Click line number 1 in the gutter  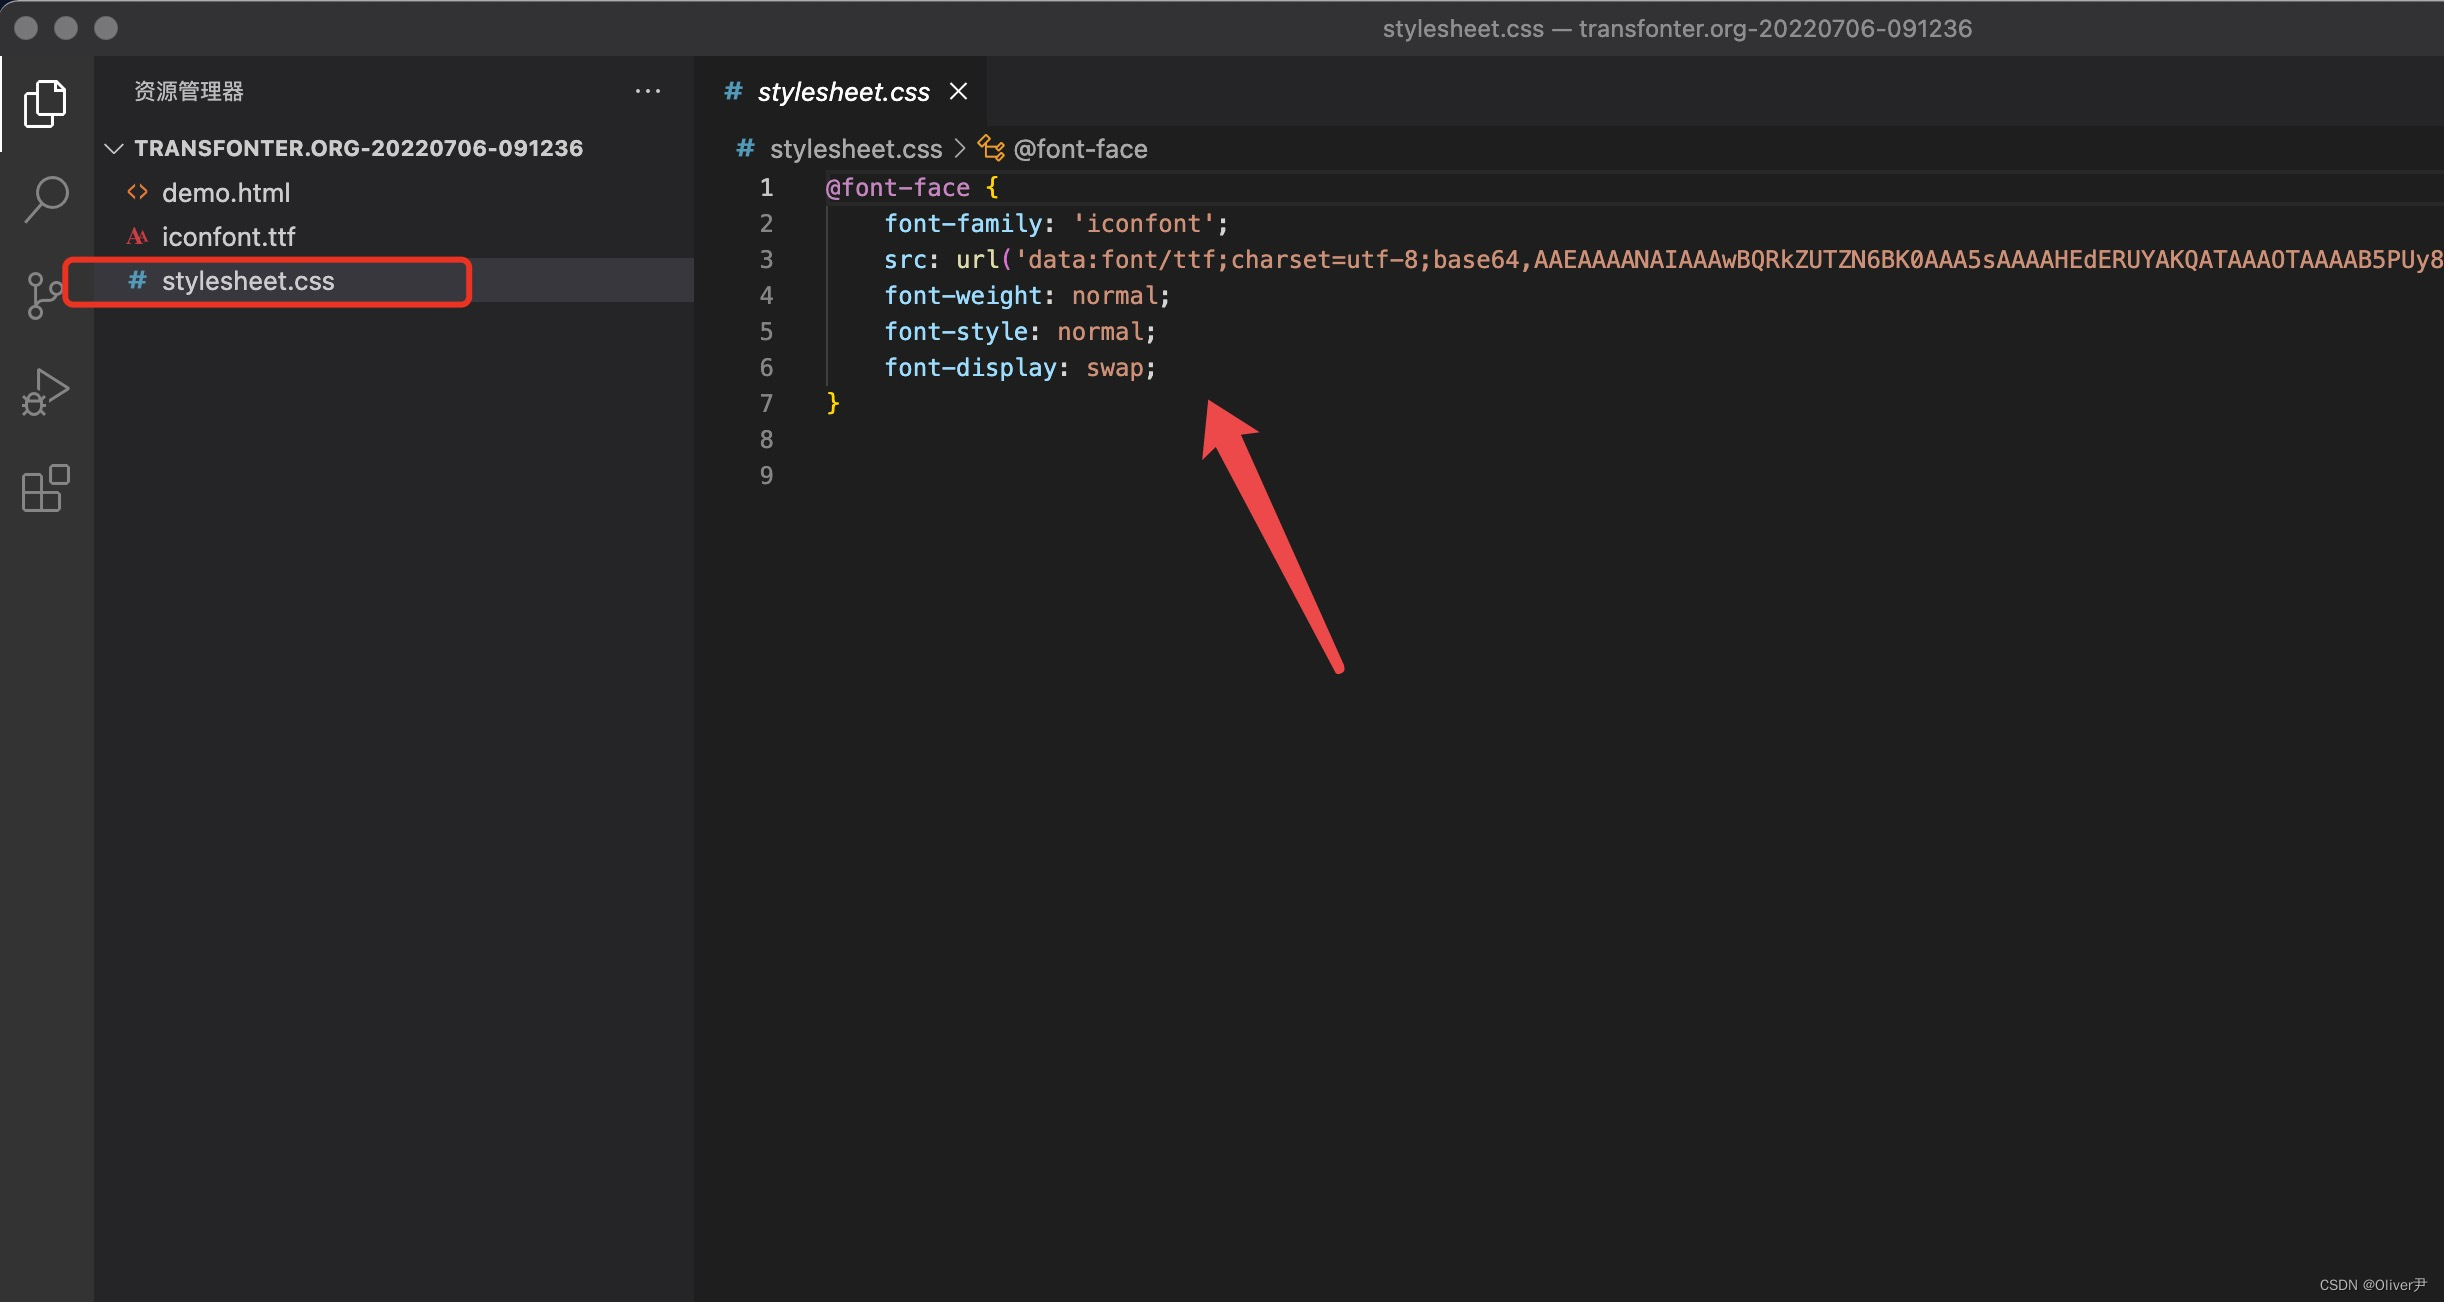pos(766,187)
